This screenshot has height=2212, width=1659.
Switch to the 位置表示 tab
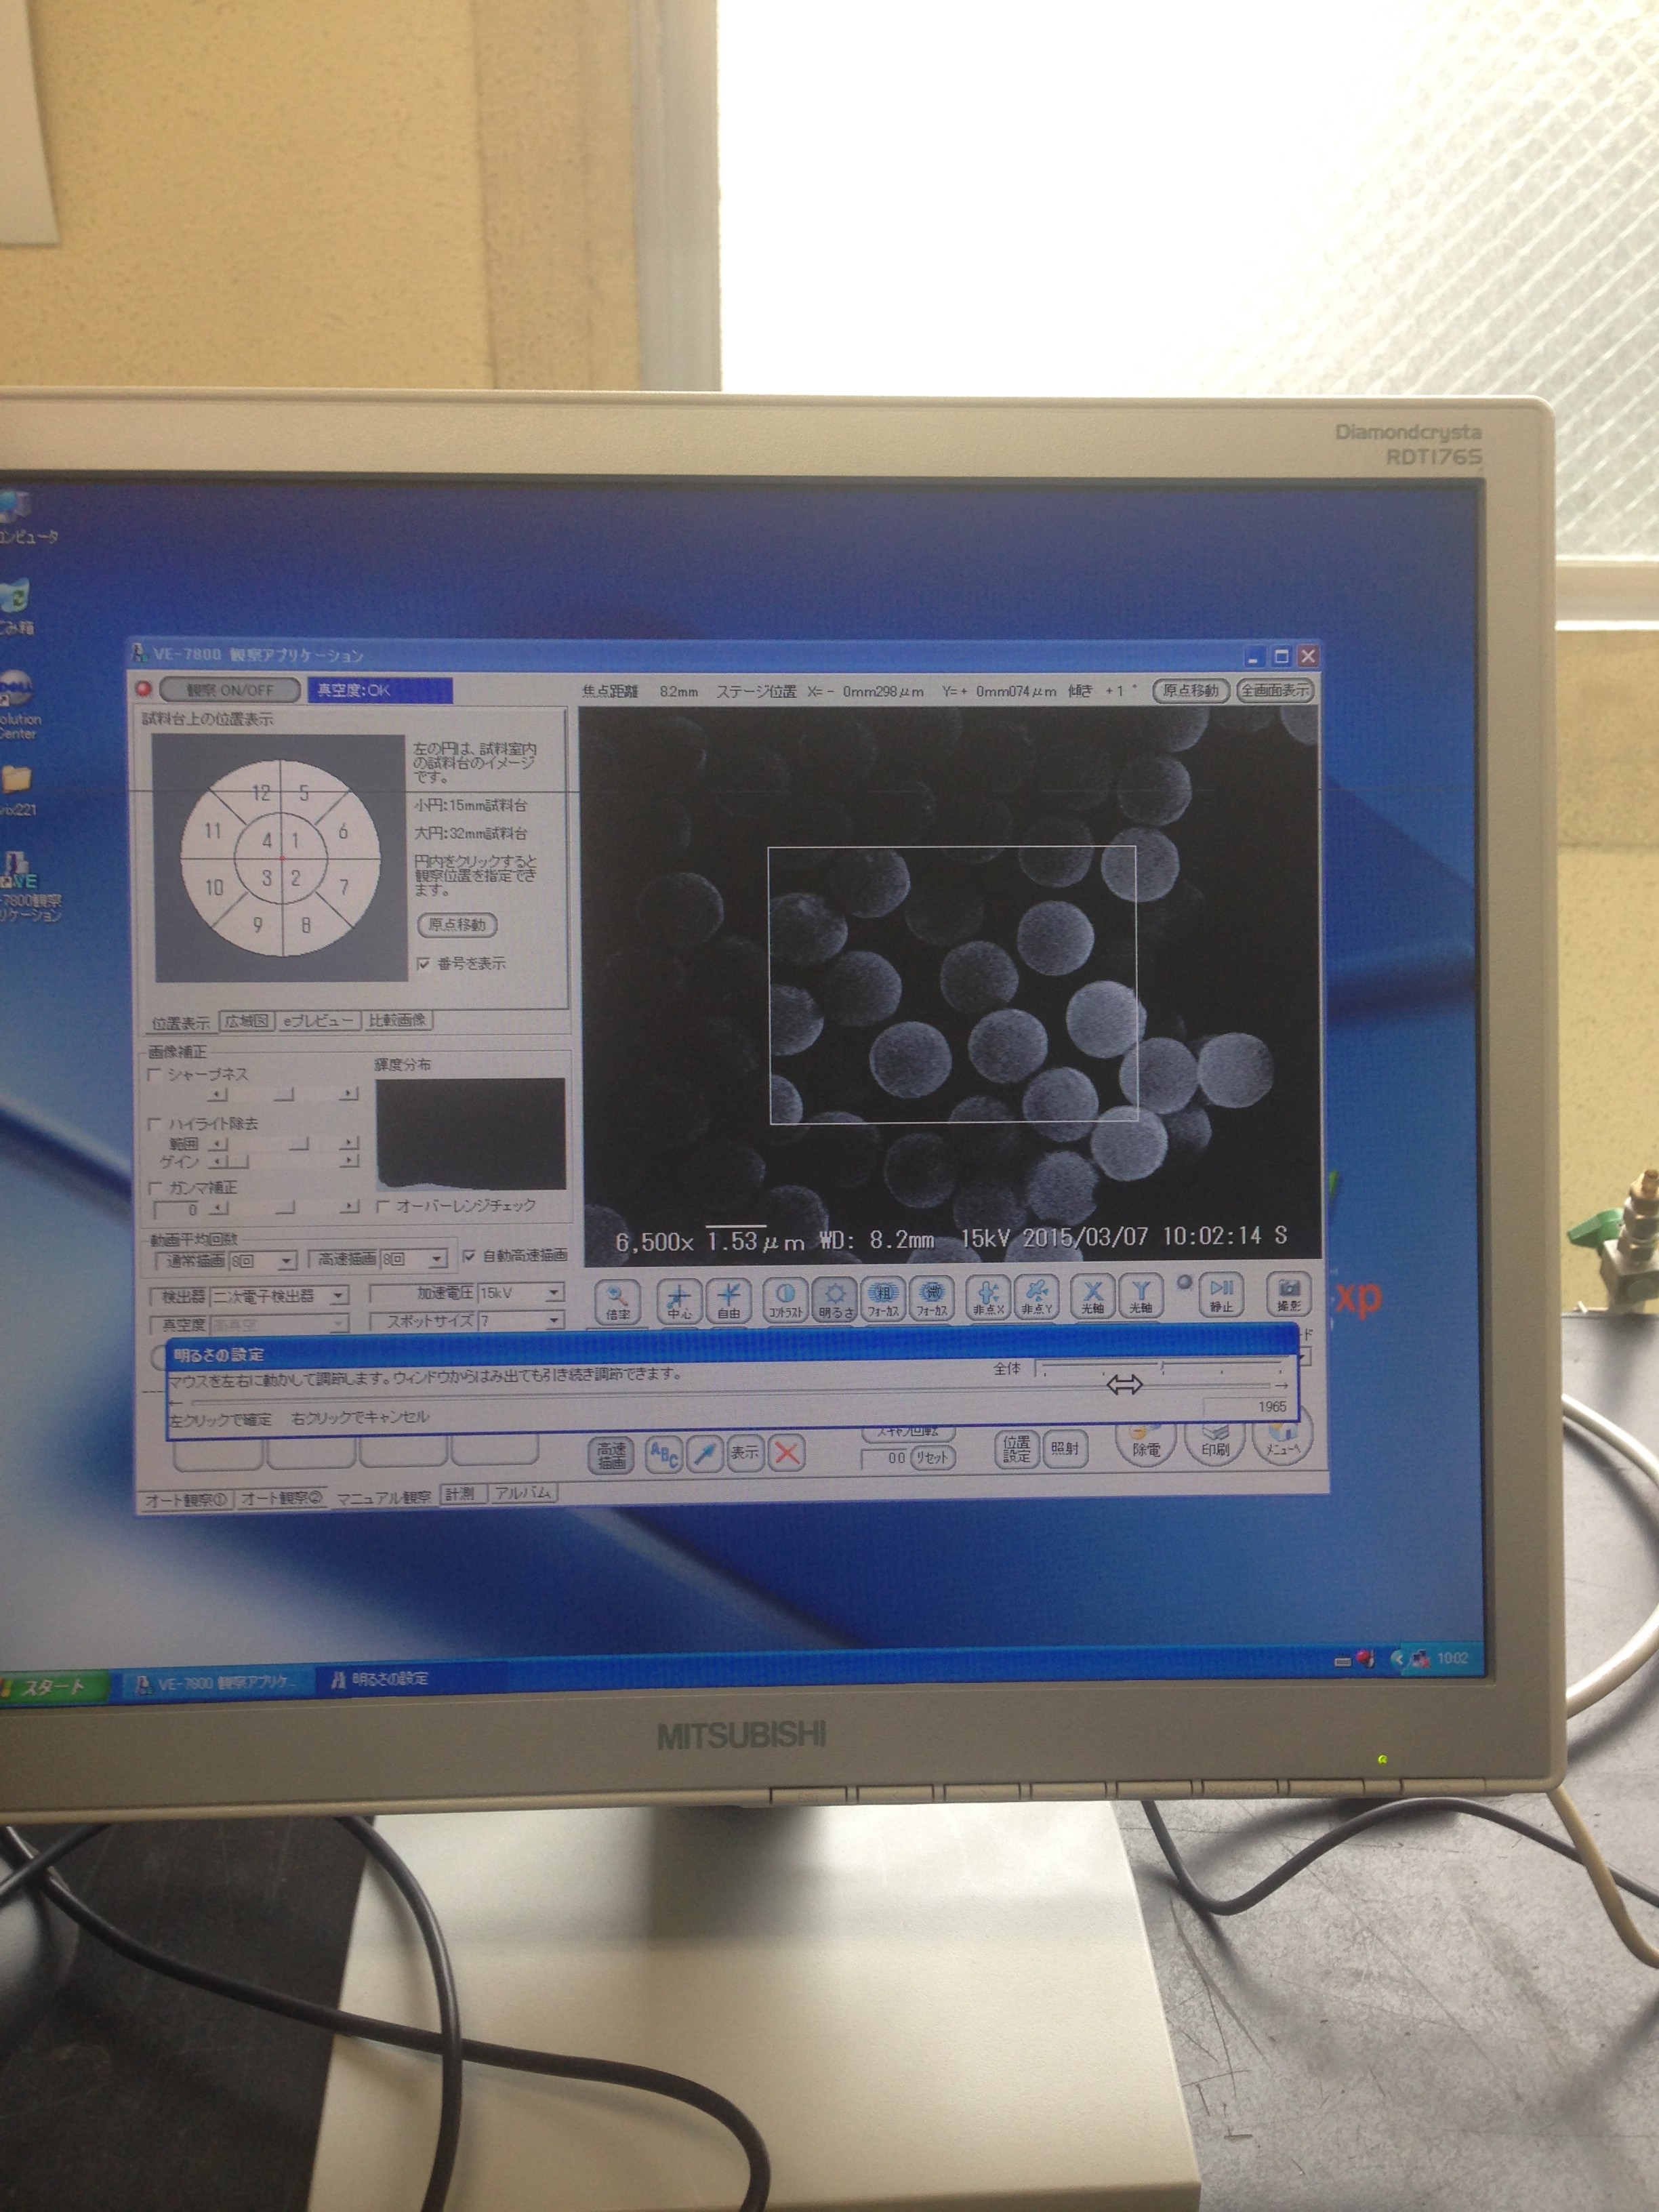[x=180, y=1023]
